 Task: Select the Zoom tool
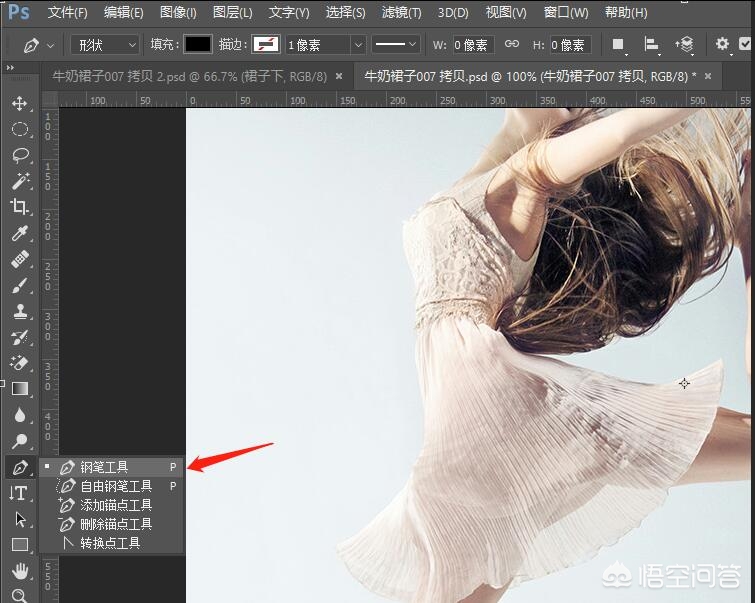[19, 595]
